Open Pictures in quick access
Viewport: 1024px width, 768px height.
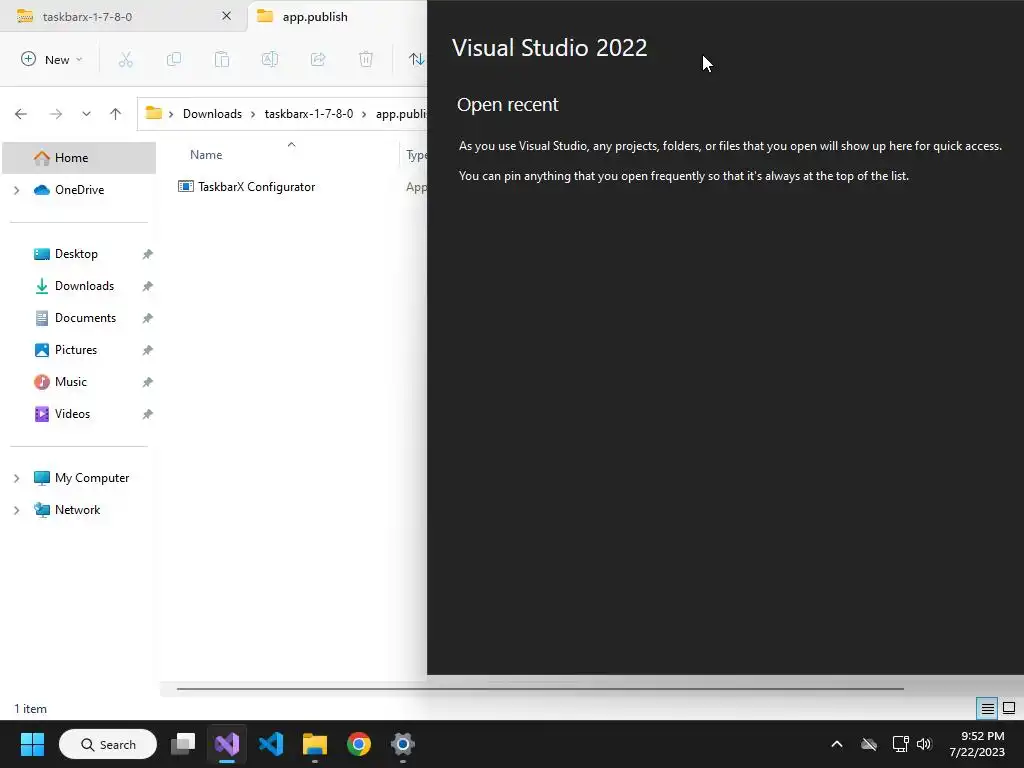76,349
